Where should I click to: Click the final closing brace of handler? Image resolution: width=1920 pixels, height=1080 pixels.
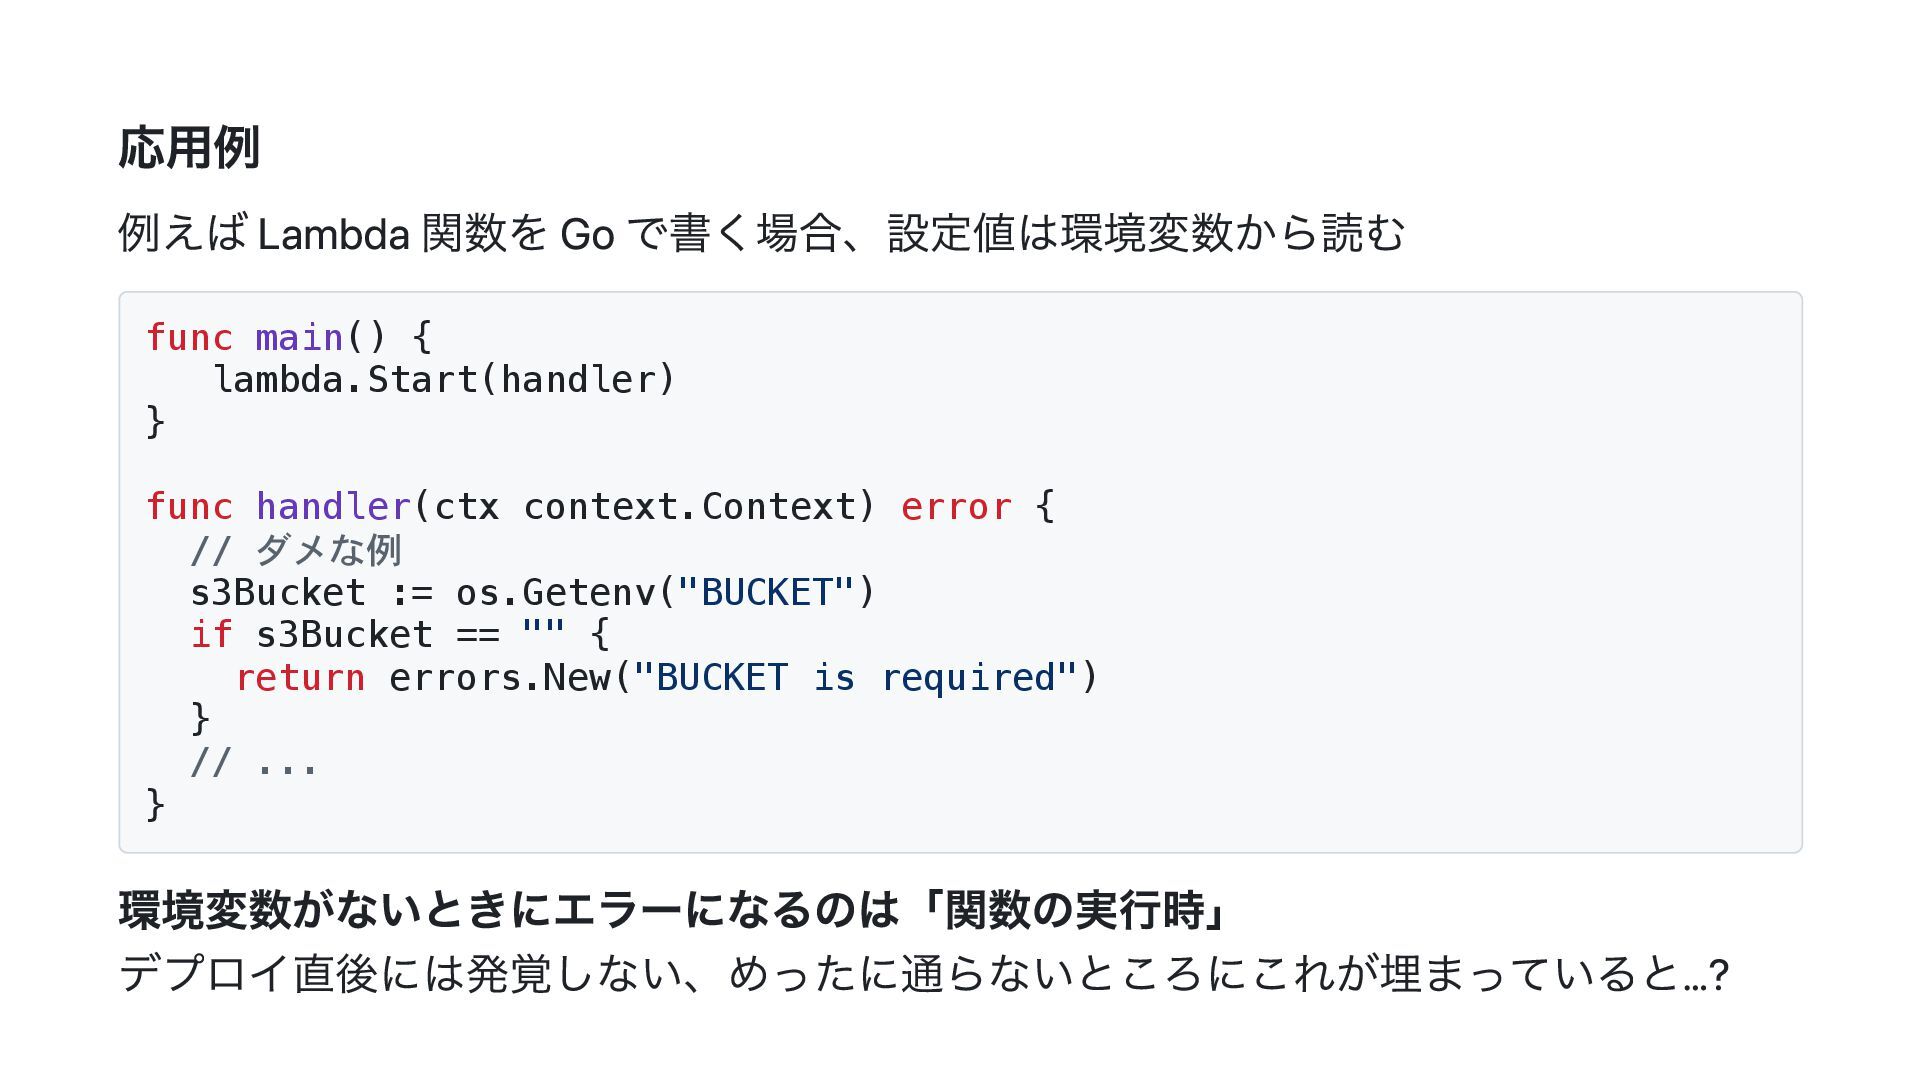(155, 804)
